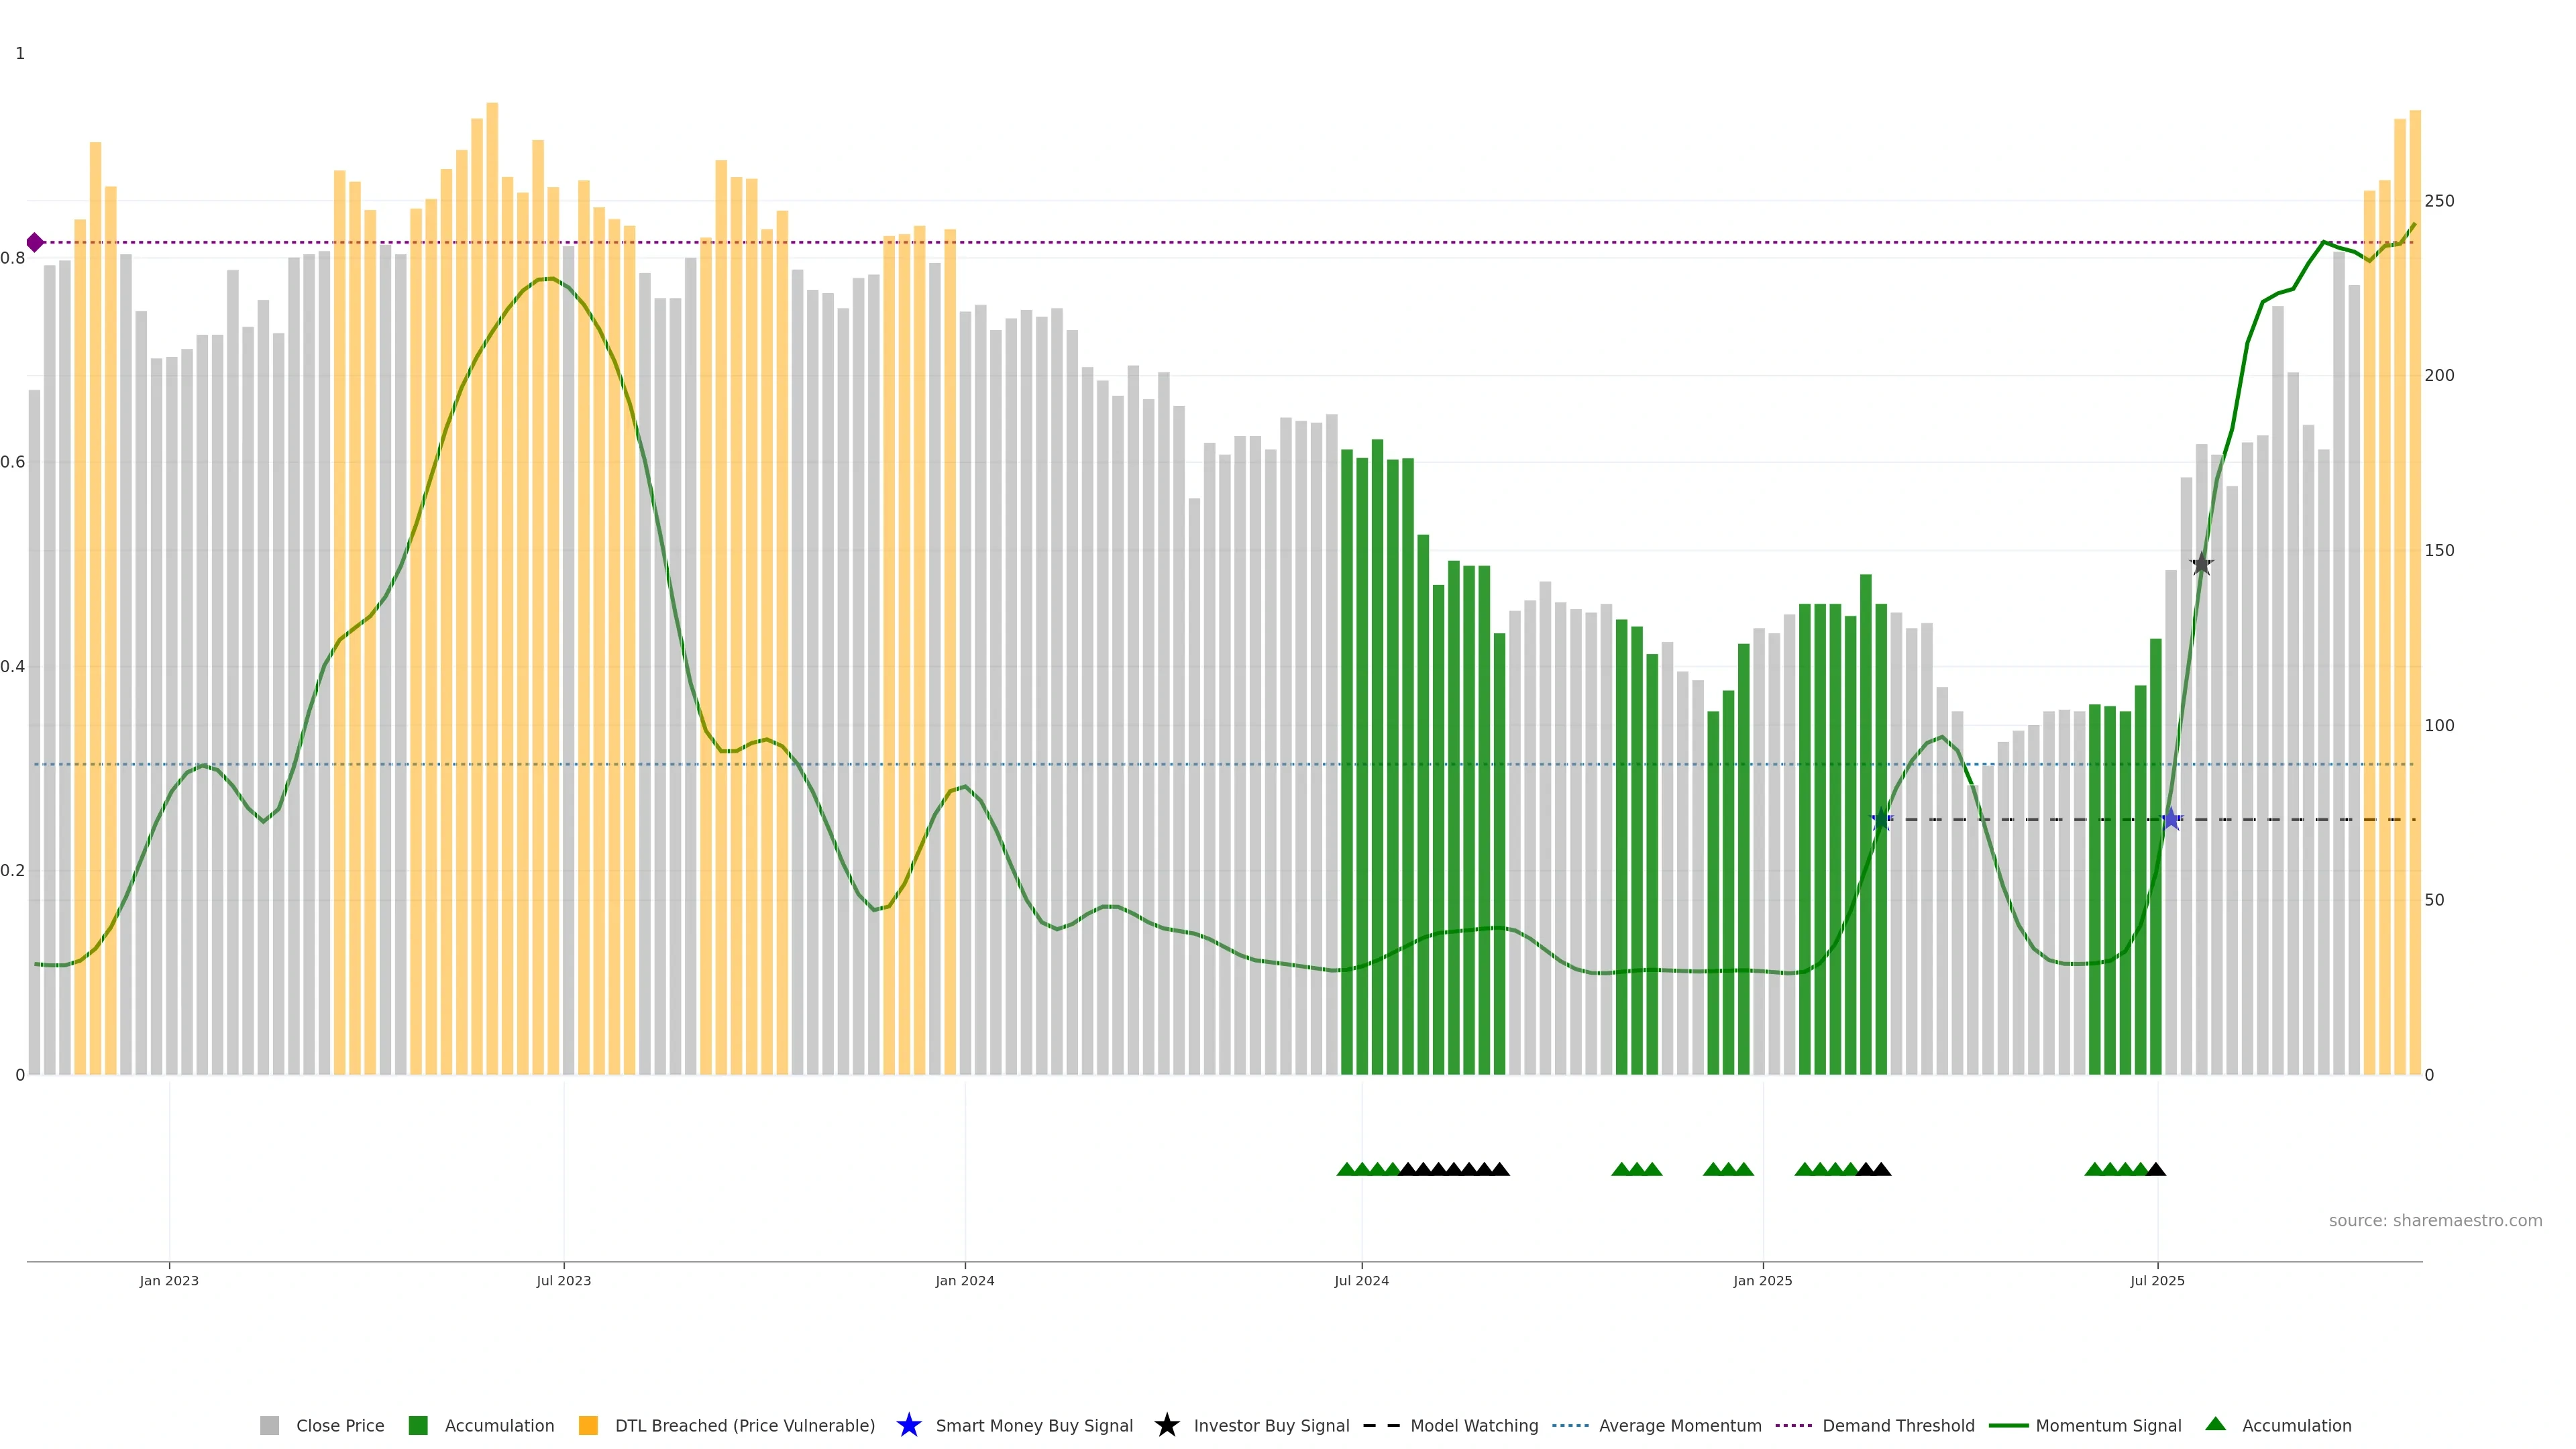Click the Jul 2024 x-axis label
This screenshot has height=1449, width=2576.
click(1361, 1280)
